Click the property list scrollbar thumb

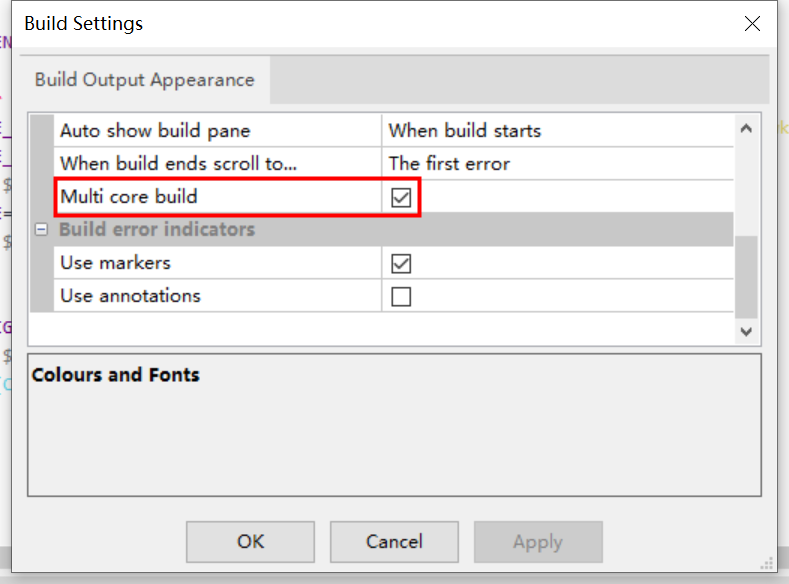pyautogui.click(x=746, y=275)
